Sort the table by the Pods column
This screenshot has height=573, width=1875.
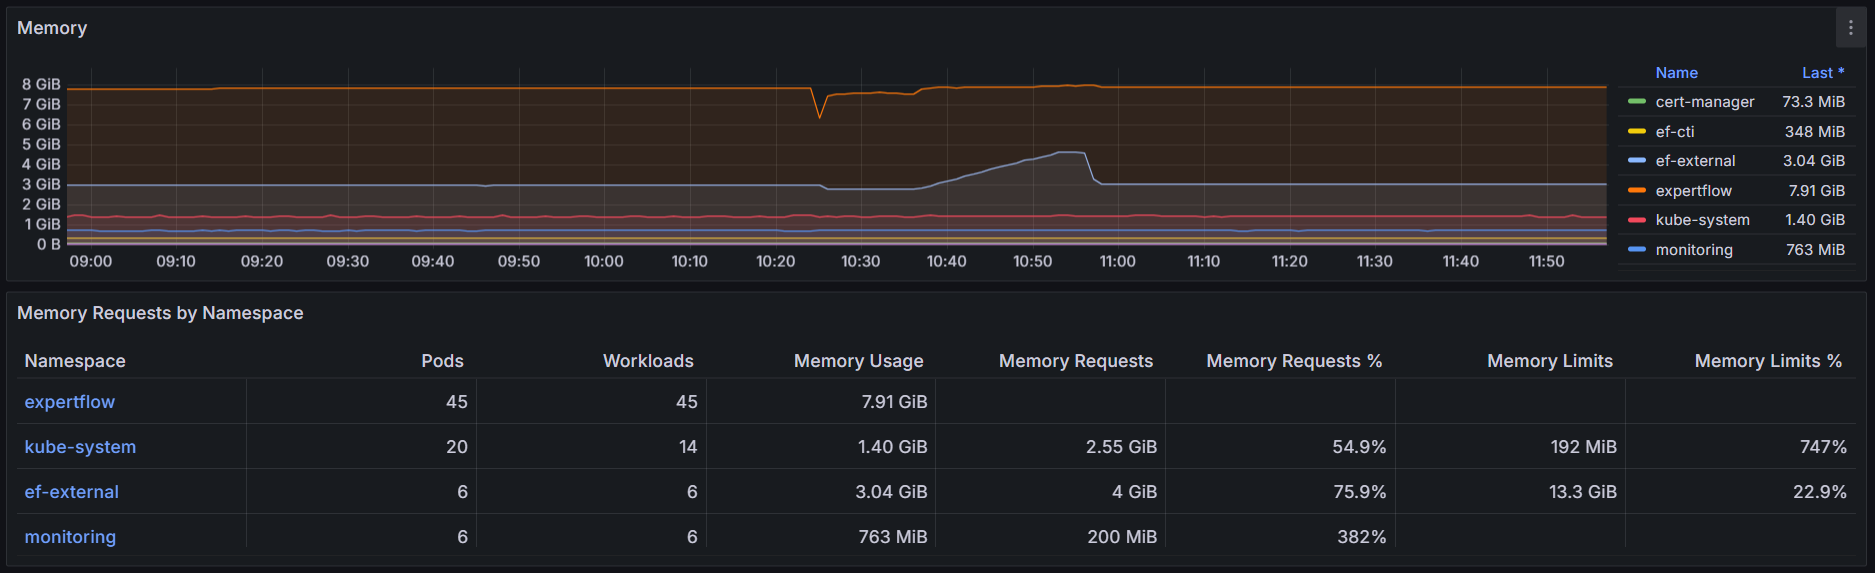point(442,361)
